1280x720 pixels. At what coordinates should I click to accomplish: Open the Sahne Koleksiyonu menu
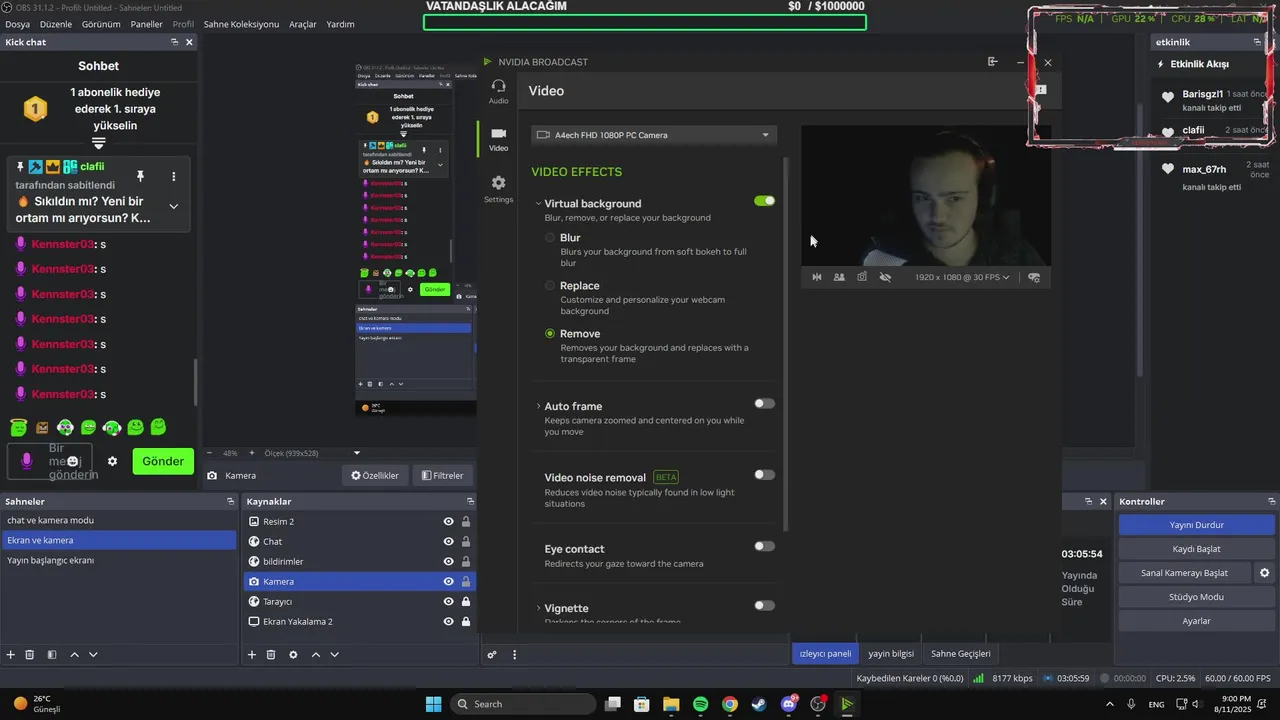click(x=241, y=24)
